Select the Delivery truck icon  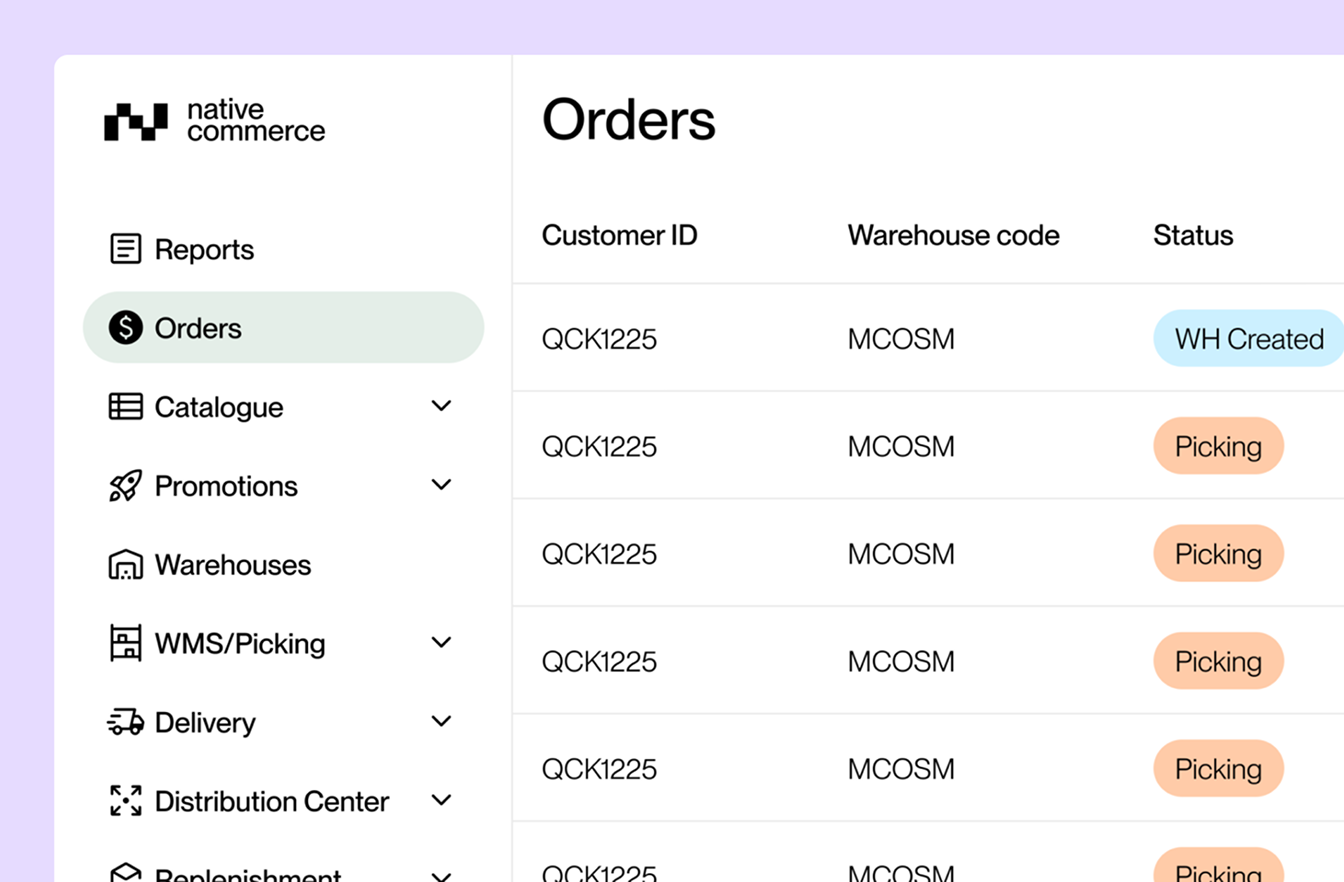tap(124, 721)
